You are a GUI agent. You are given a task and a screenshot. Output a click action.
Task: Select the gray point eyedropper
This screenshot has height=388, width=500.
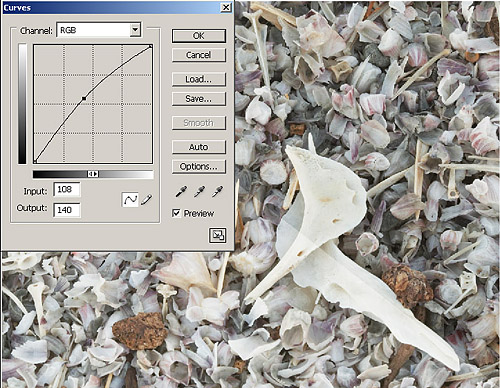[199, 192]
